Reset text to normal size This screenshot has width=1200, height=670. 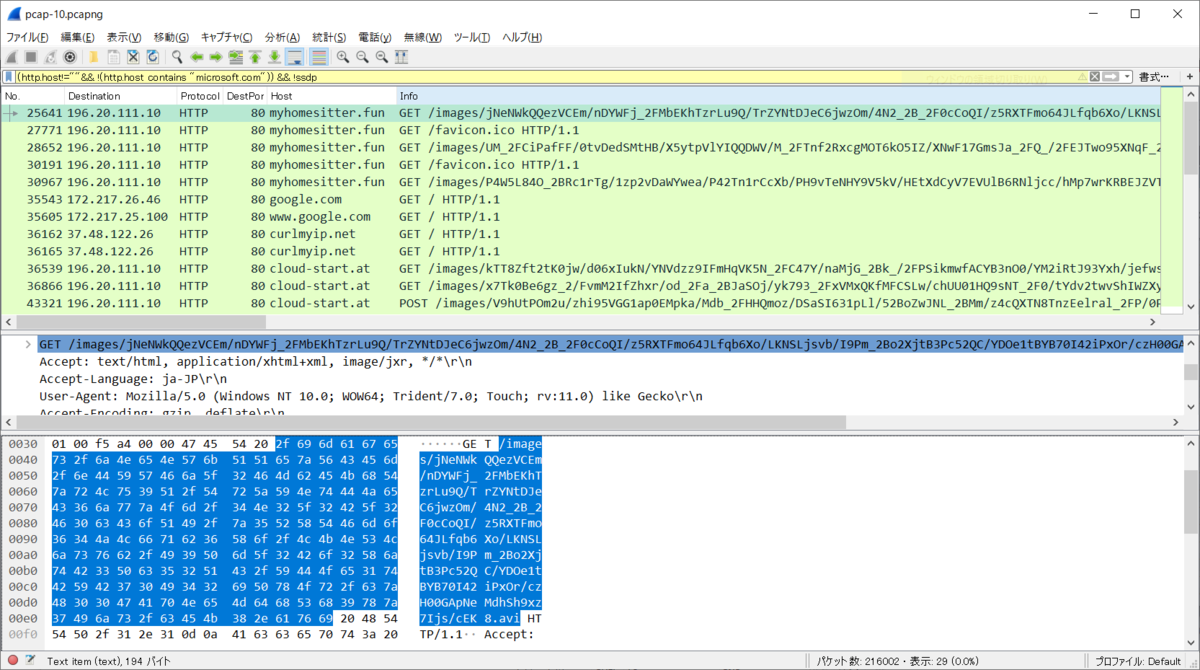coord(382,57)
